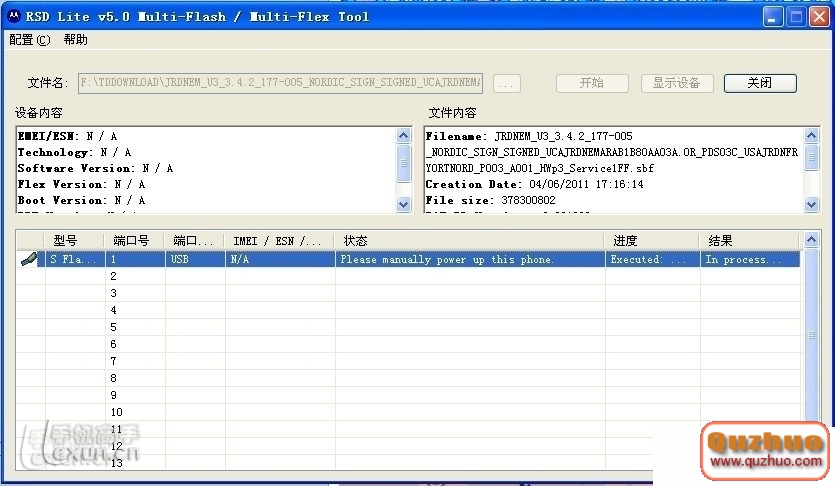Click the 关闭 button
835x486 pixels.
(760, 83)
